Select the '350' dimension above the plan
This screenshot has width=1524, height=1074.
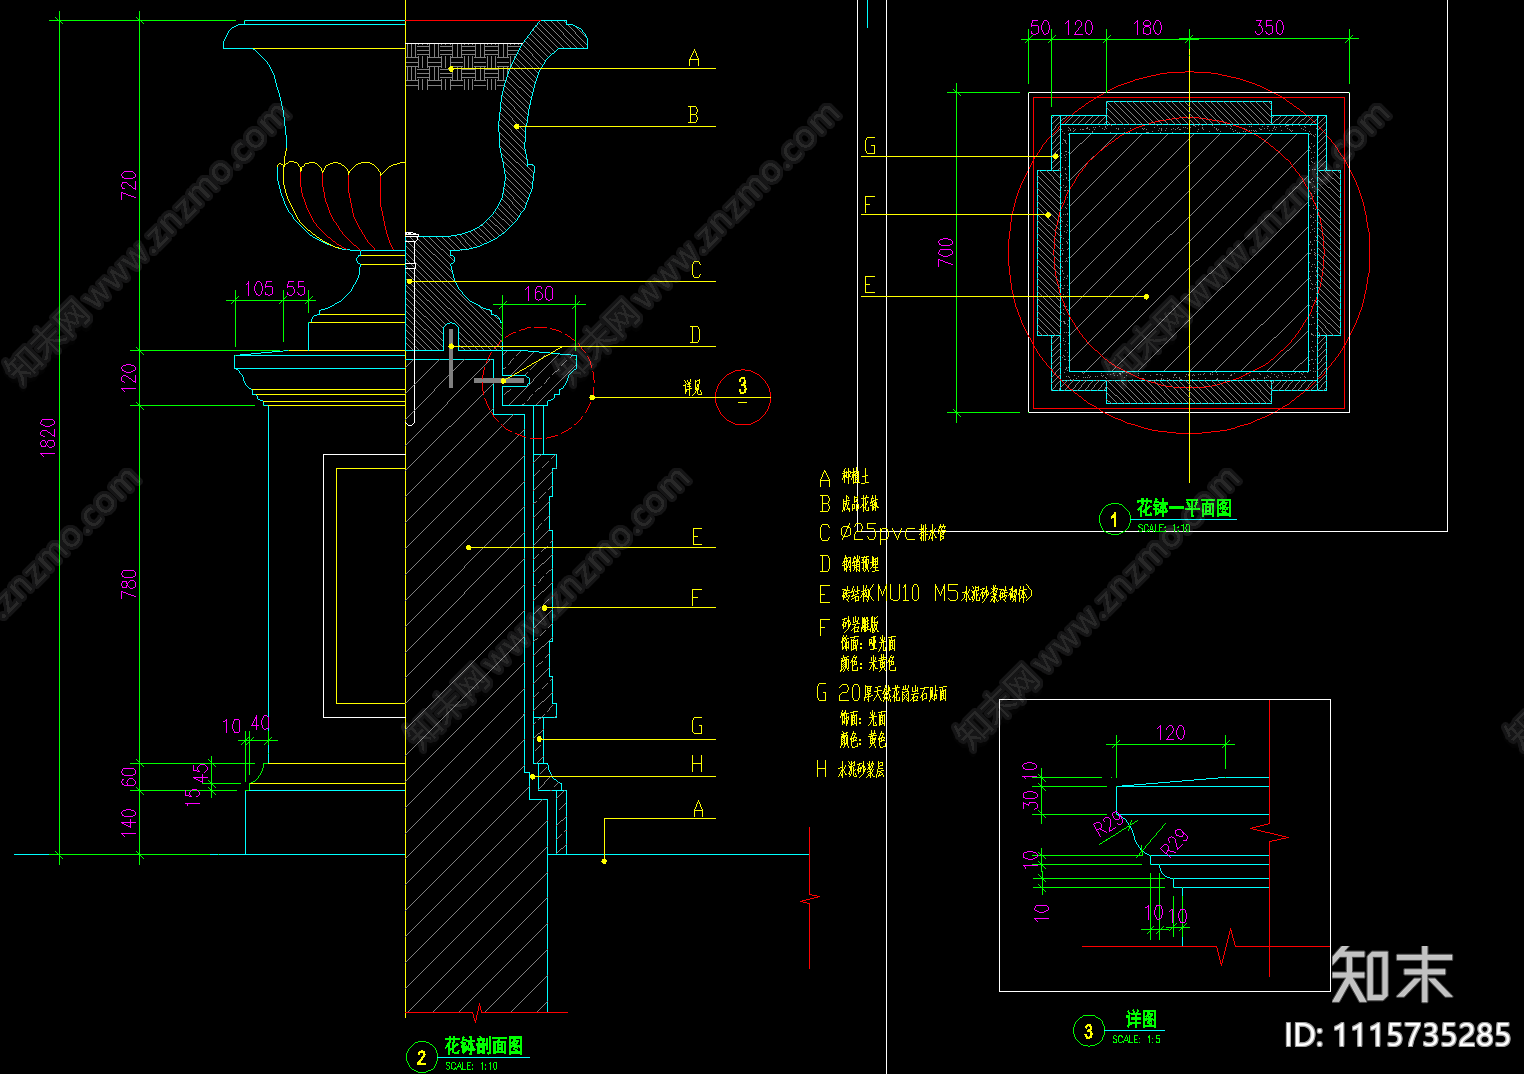[x=1269, y=28]
